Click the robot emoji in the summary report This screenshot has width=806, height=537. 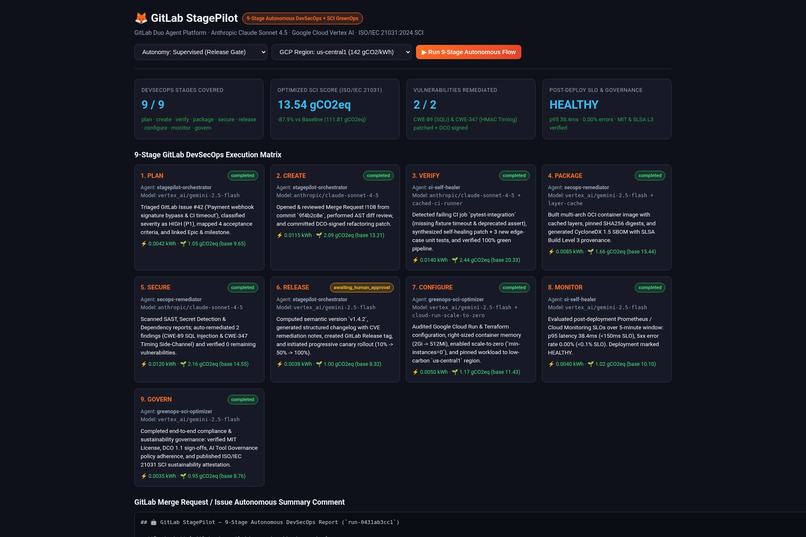(x=153, y=522)
